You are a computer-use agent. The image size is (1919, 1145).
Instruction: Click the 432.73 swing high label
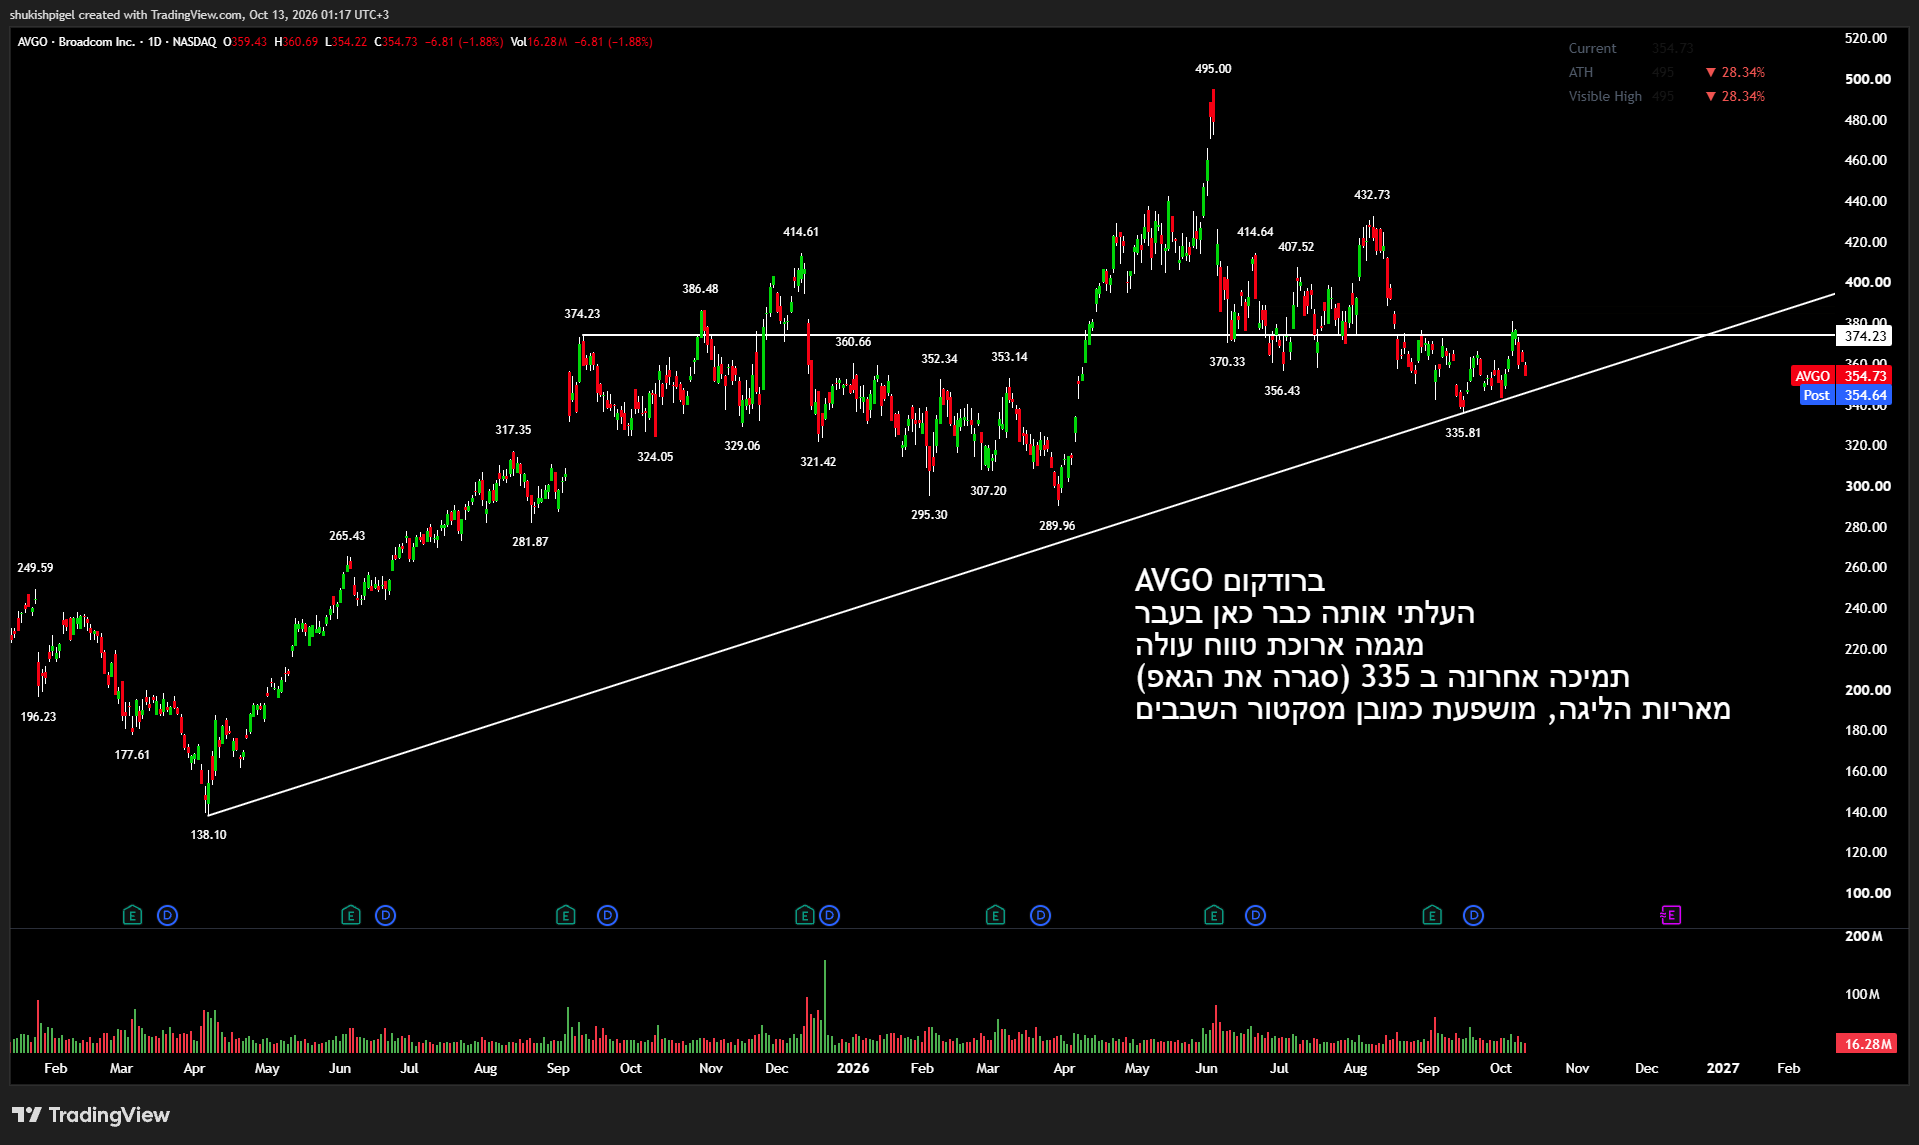point(1372,195)
